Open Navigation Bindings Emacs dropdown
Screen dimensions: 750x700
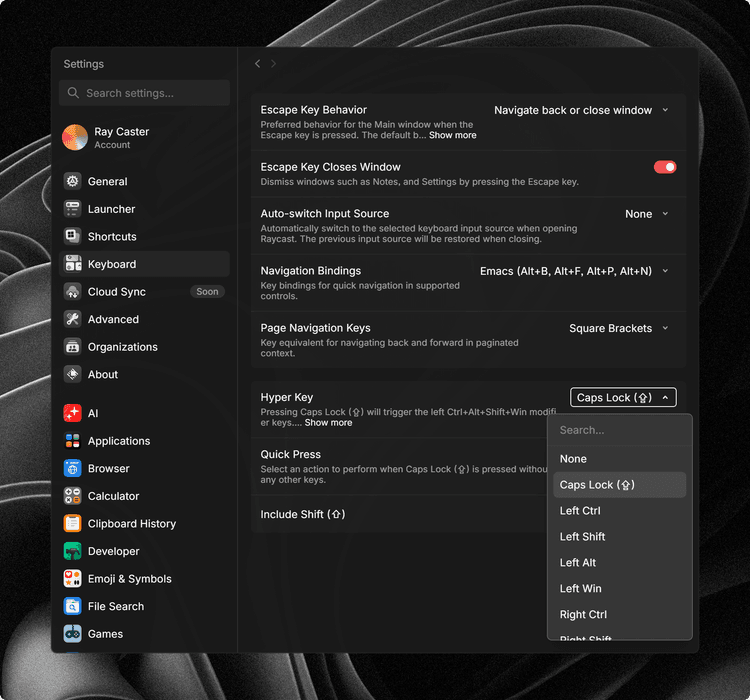tap(574, 271)
